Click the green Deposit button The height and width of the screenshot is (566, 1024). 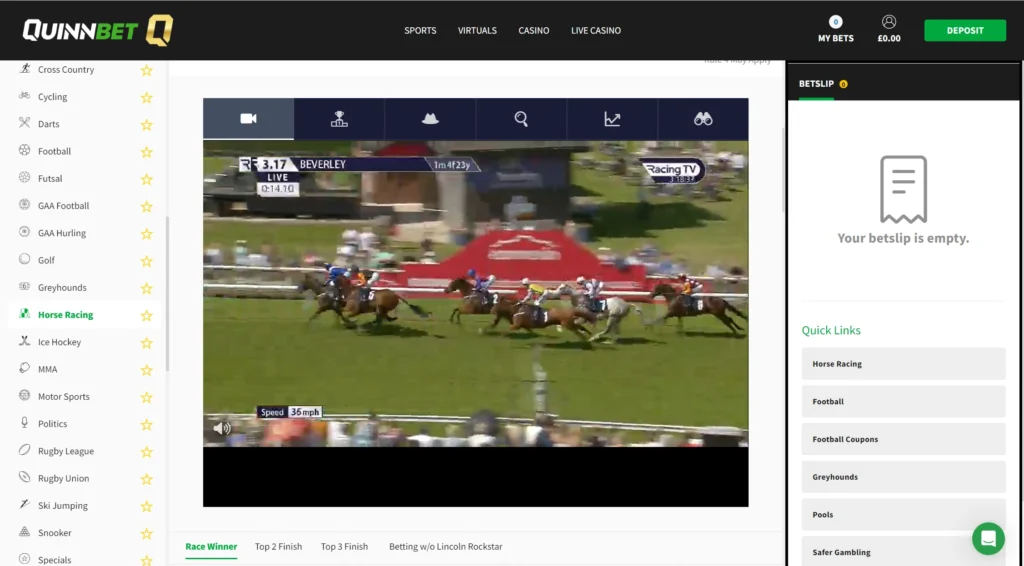965,31
